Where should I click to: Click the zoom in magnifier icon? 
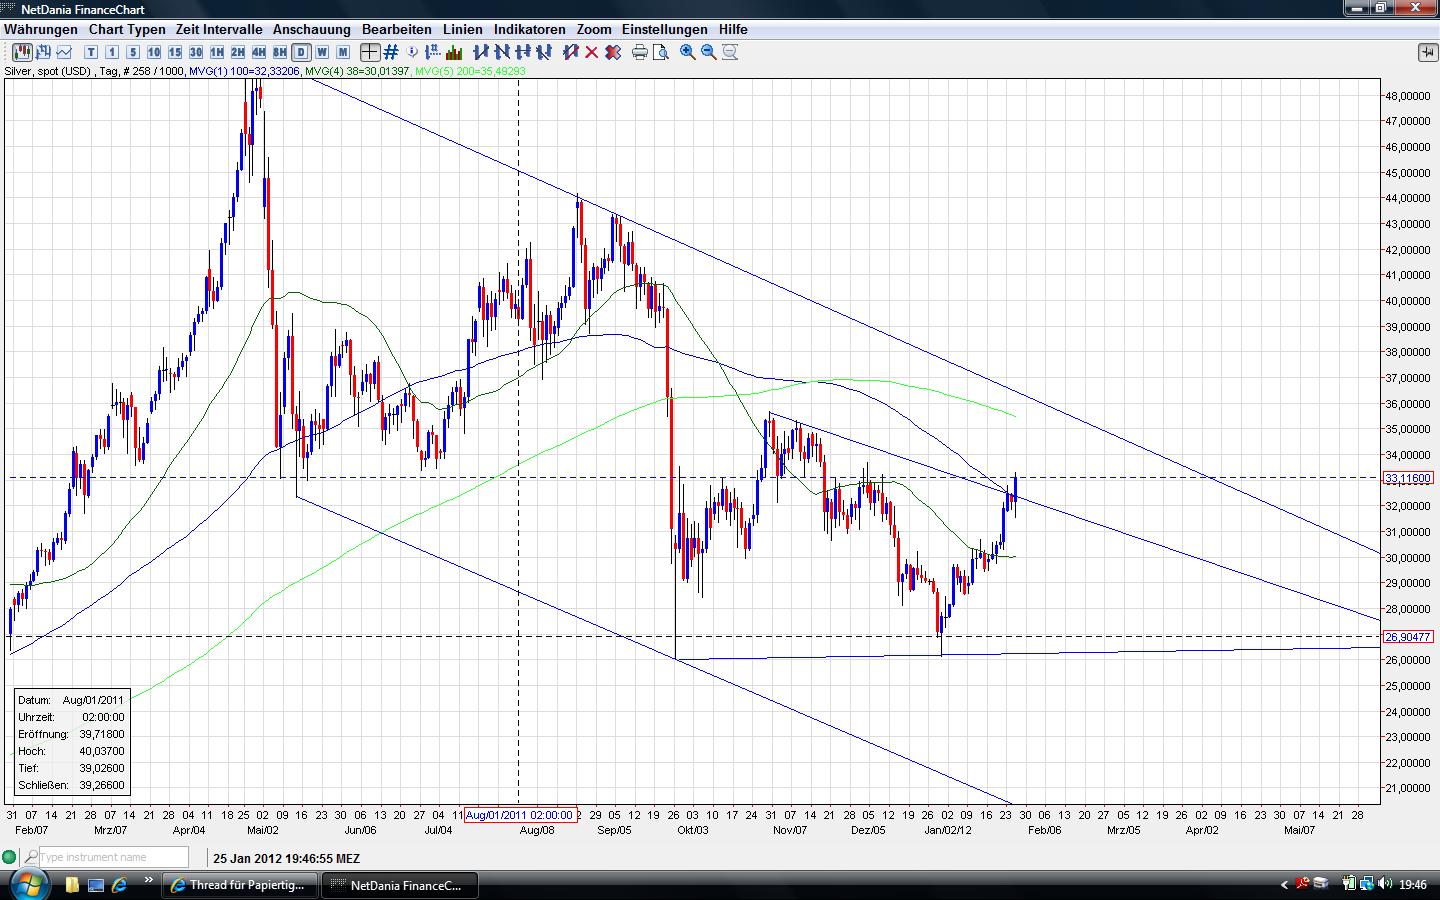coord(688,52)
